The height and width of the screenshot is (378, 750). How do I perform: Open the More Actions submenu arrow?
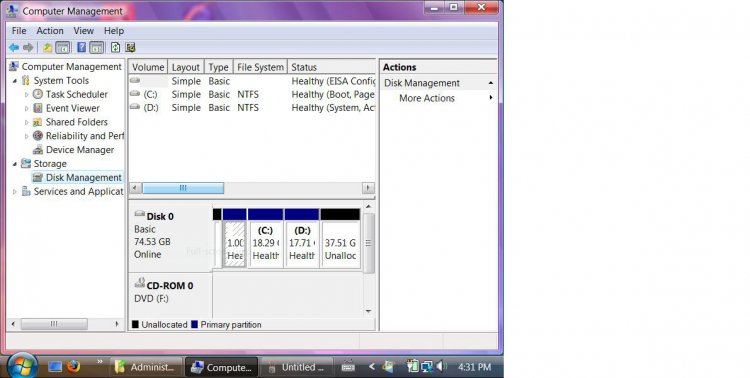coord(491,98)
